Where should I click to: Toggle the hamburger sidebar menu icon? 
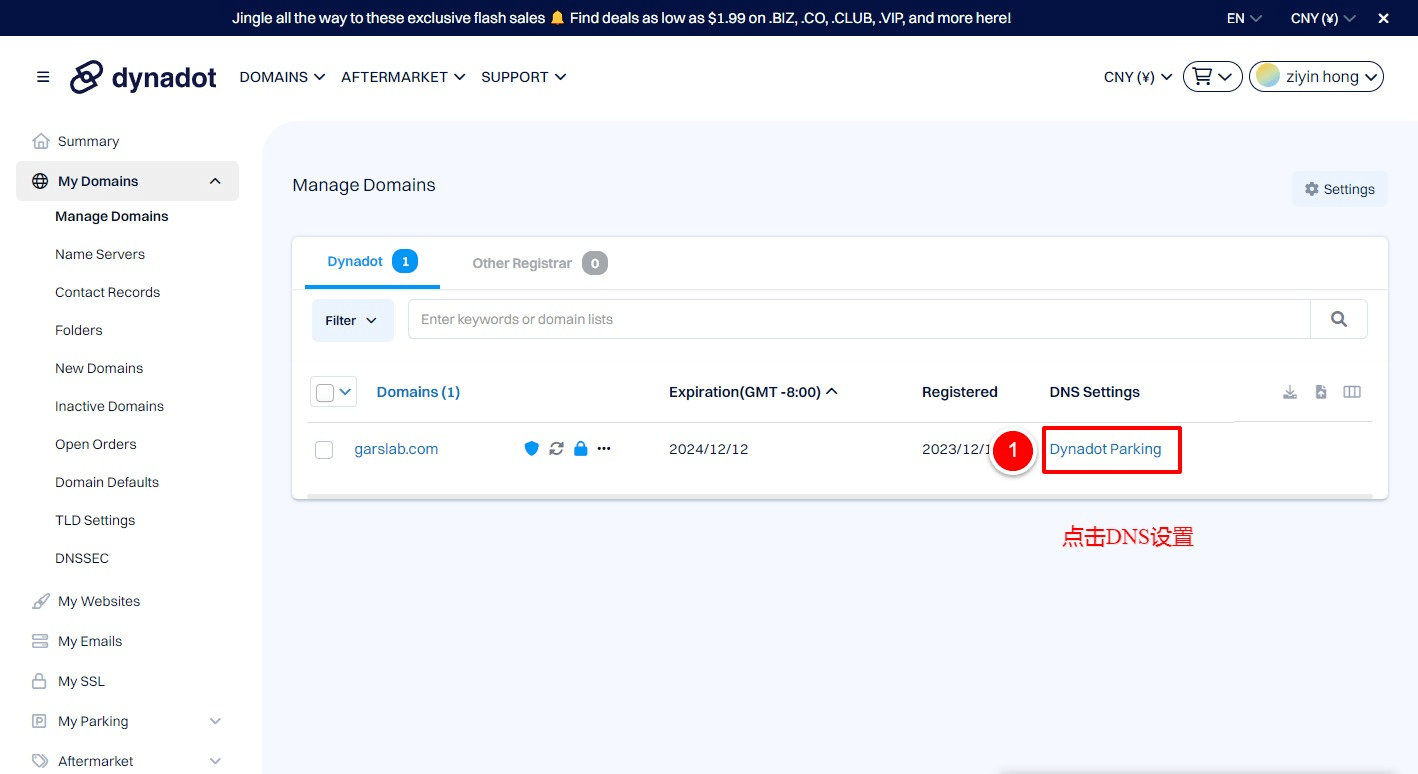click(43, 77)
